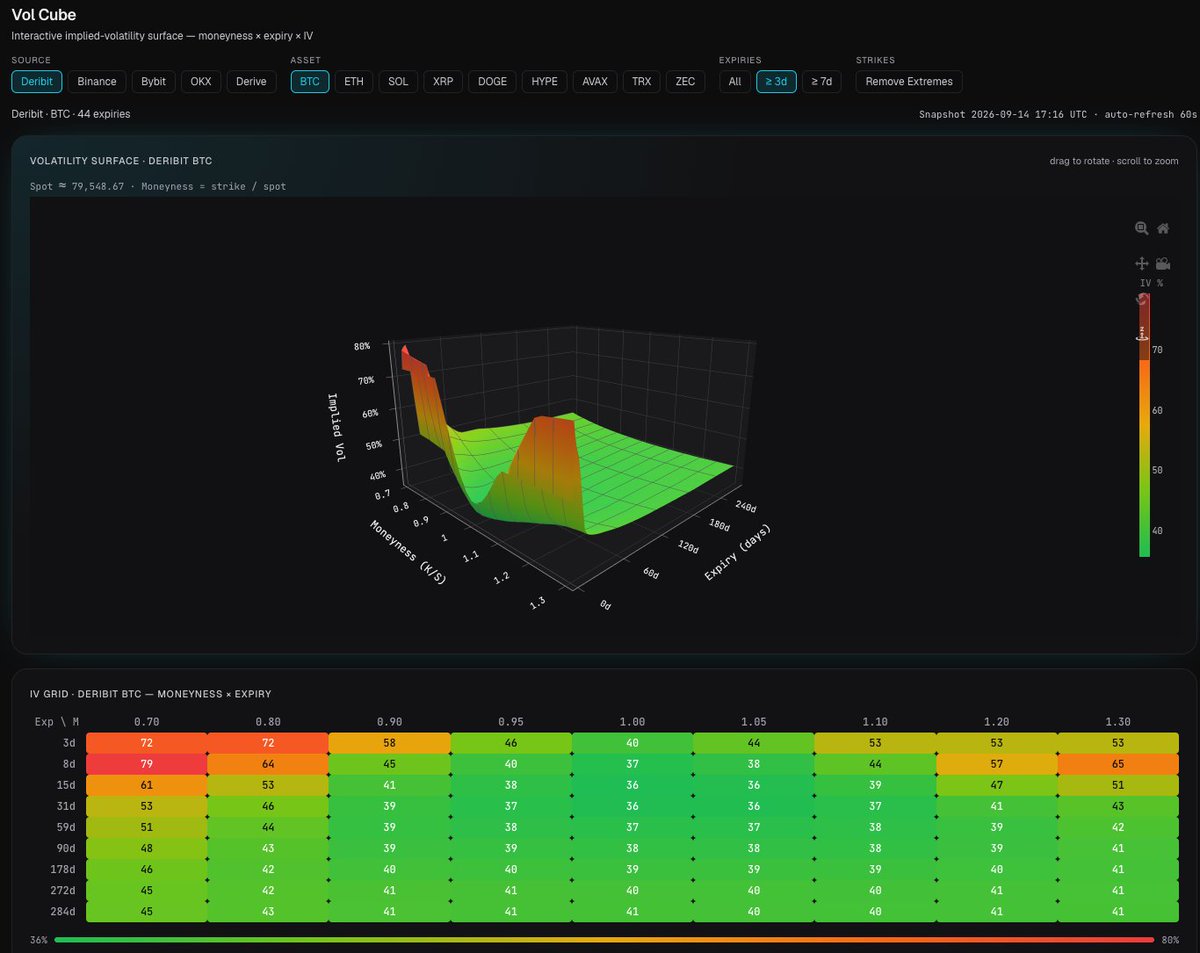Click the red 79 cell in the 8d row
1200x953 pixels.
pyautogui.click(x=147, y=764)
